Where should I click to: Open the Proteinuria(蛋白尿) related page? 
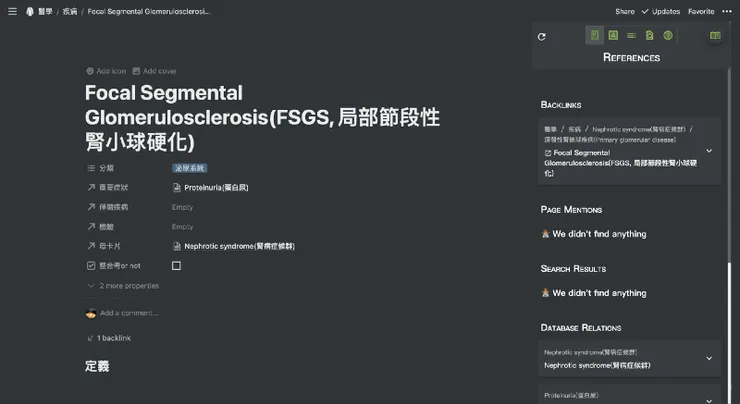coord(211,188)
